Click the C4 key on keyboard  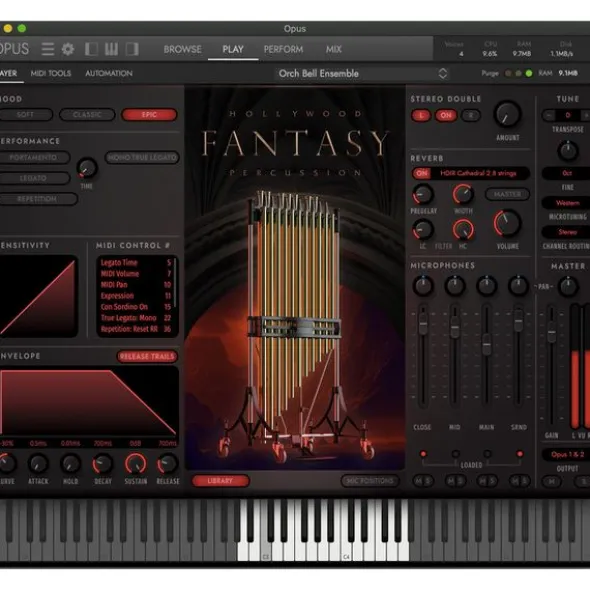(347, 543)
